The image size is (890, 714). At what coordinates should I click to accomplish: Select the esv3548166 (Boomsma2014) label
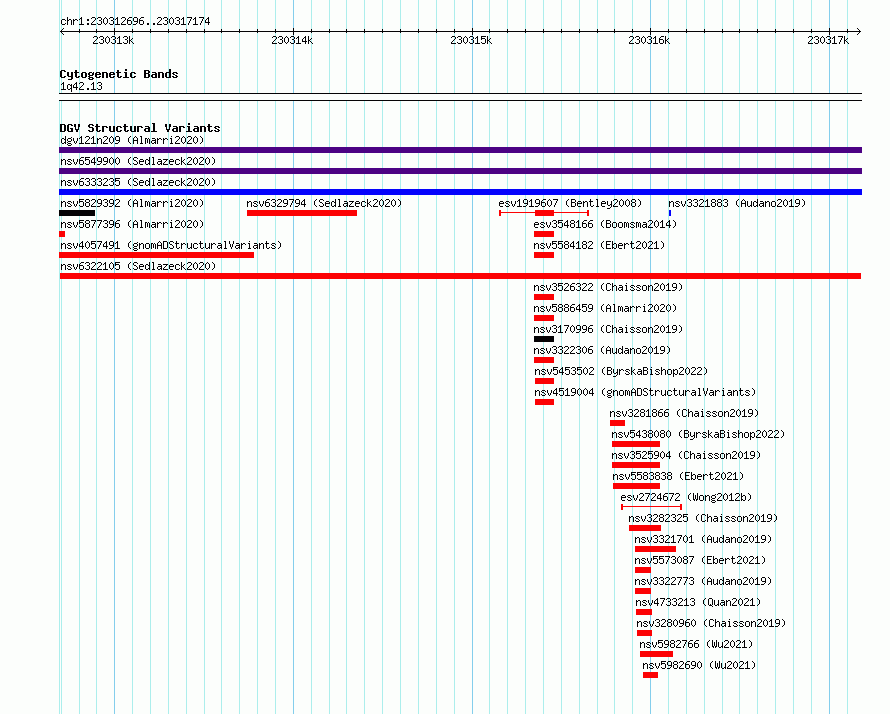coord(605,224)
